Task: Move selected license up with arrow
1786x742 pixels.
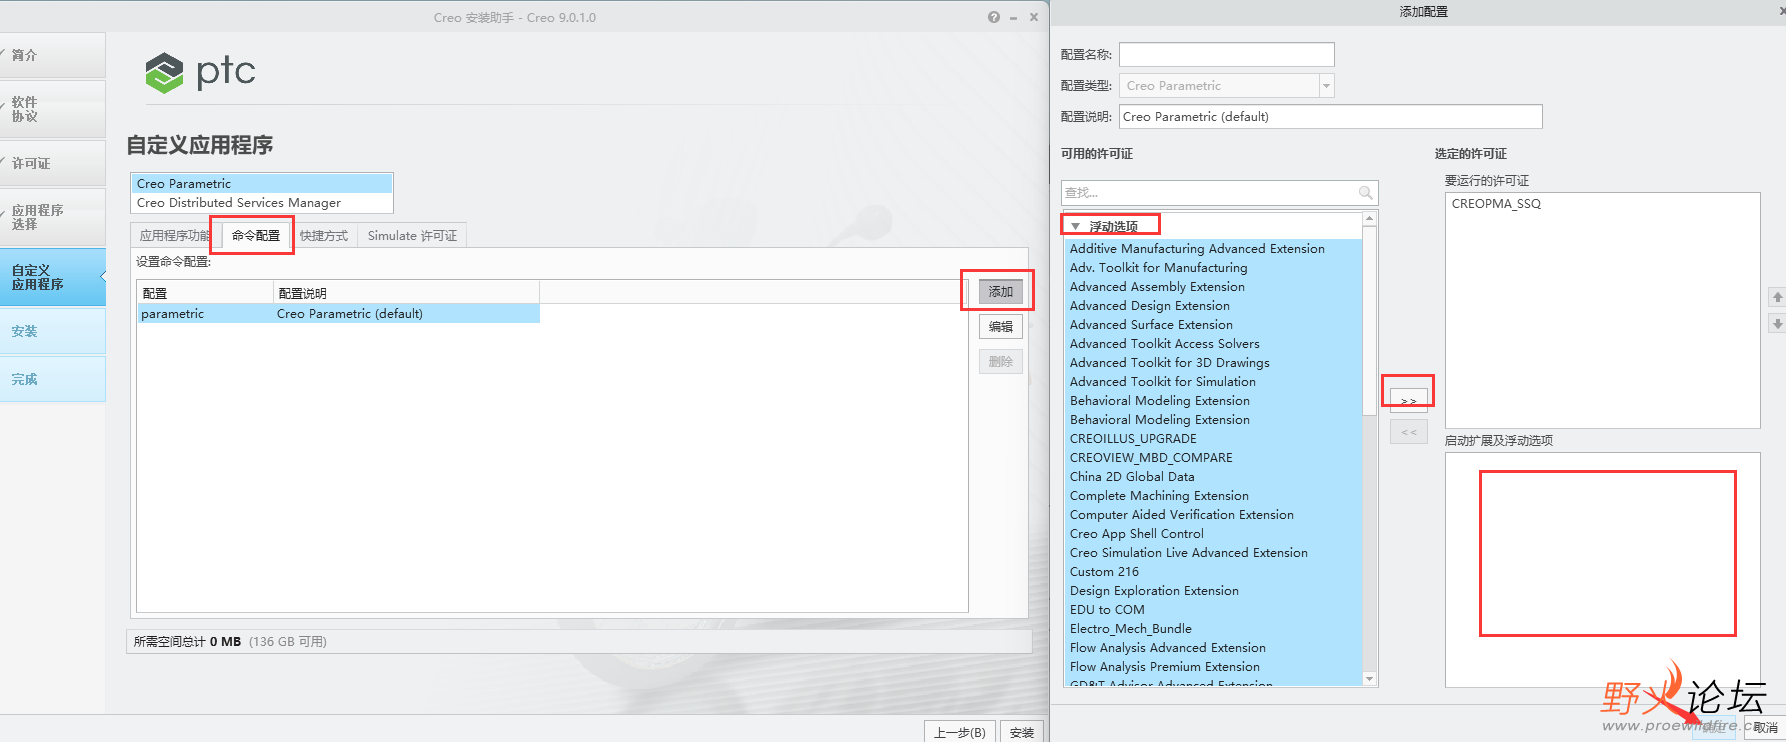Action: coord(1777,297)
